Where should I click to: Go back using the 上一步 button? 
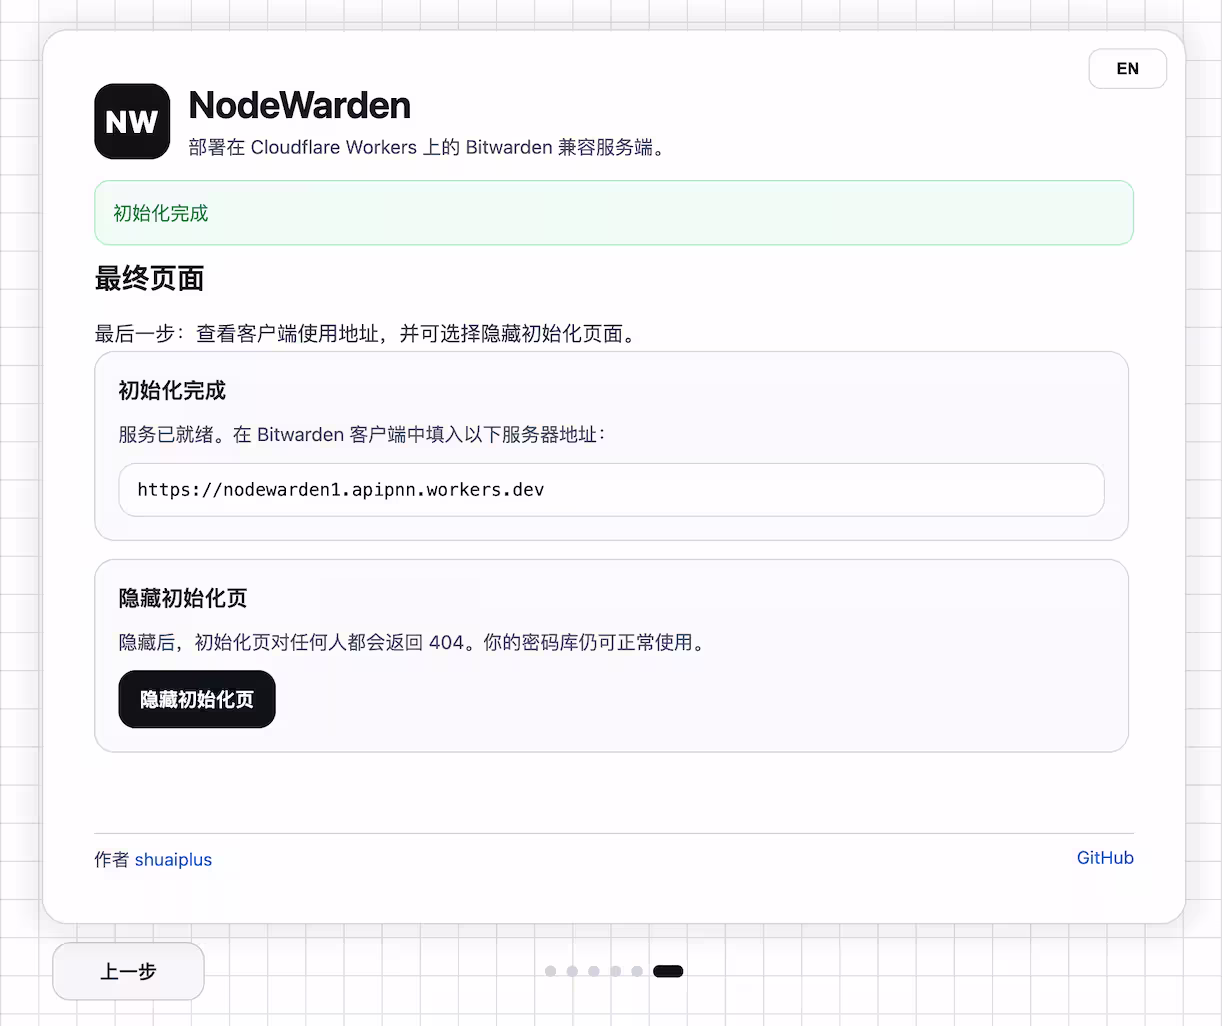point(128,971)
